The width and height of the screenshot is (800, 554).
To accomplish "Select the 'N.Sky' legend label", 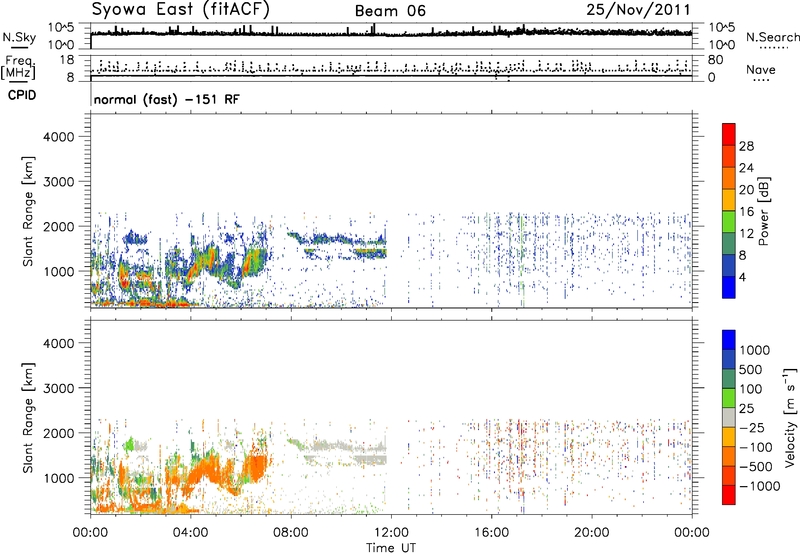I will pyautogui.click(x=19, y=38).
